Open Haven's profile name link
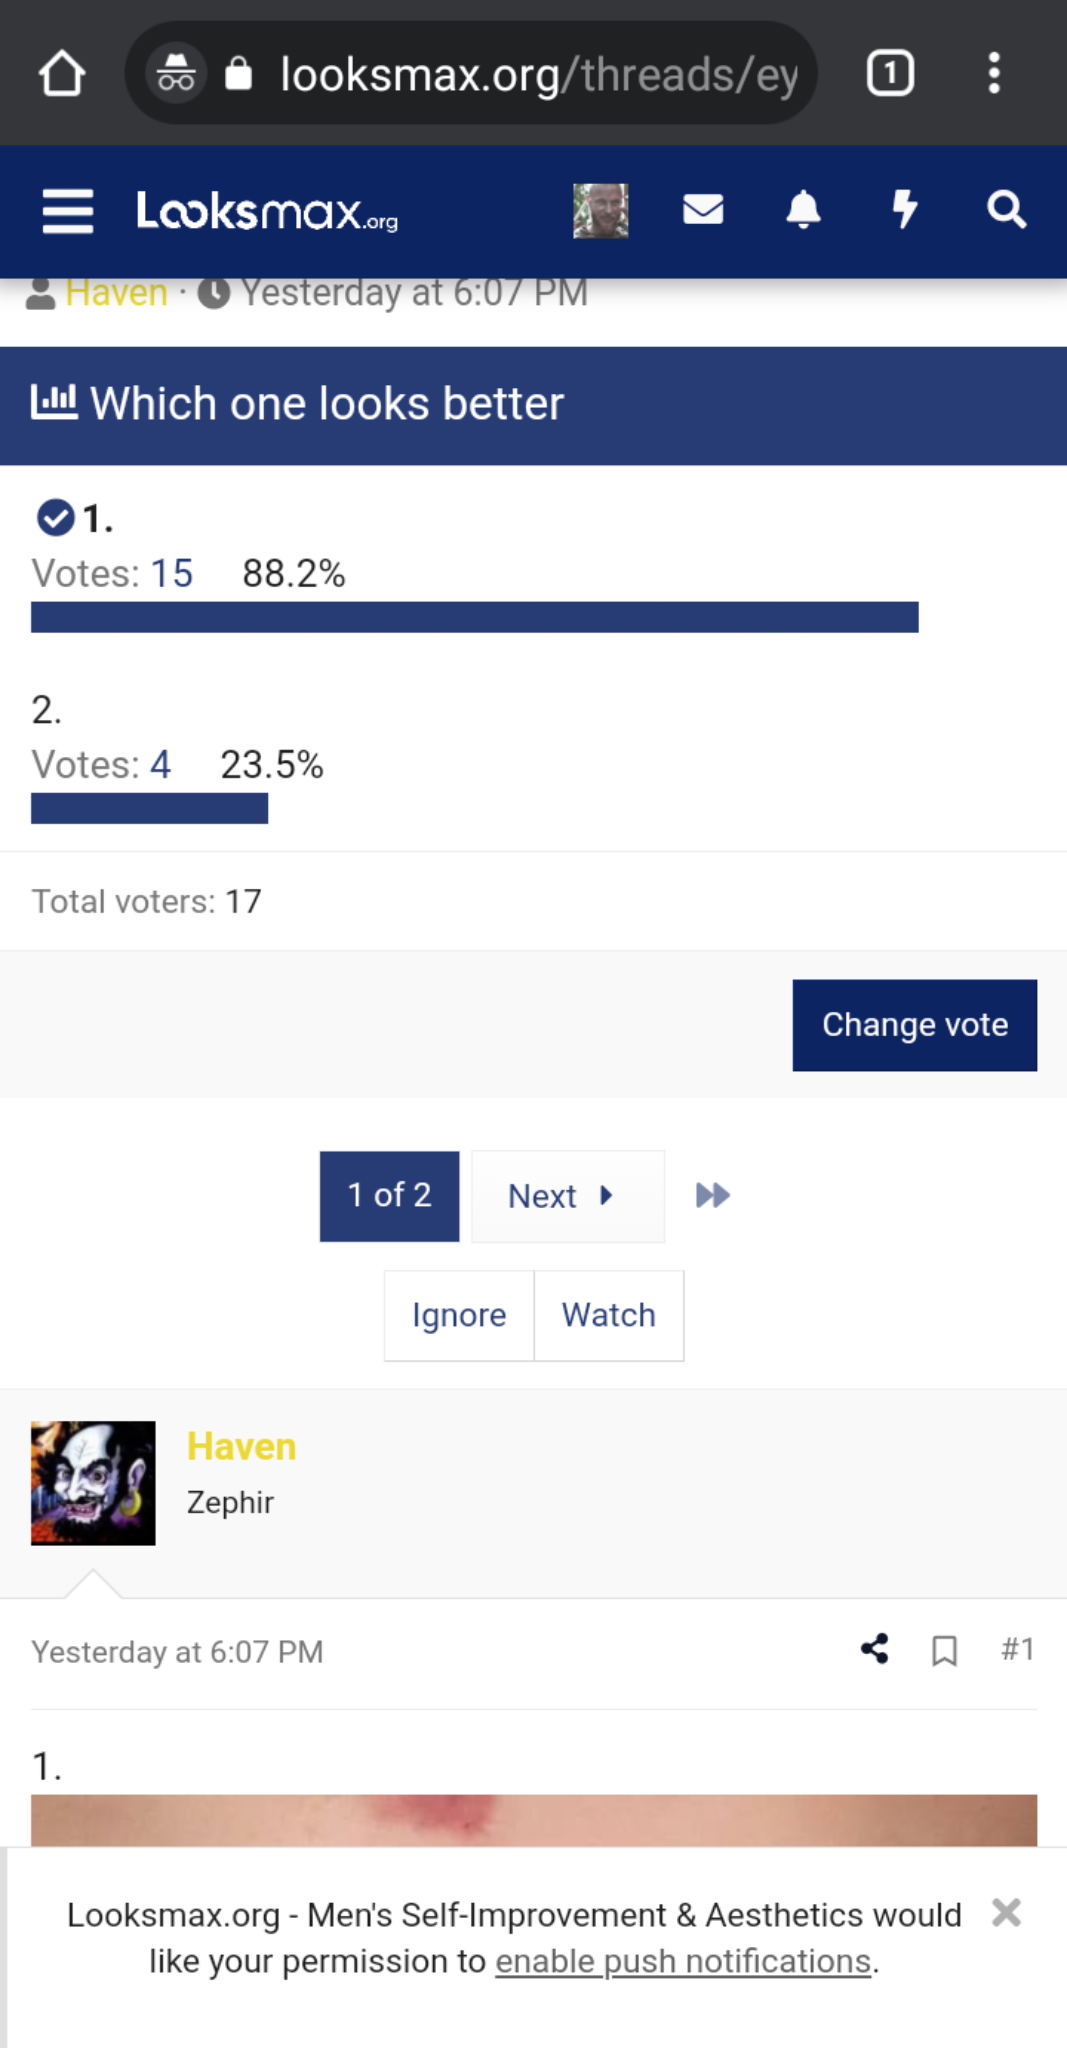Image resolution: width=1067 pixels, height=2048 pixels. [x=242, y=1446]
